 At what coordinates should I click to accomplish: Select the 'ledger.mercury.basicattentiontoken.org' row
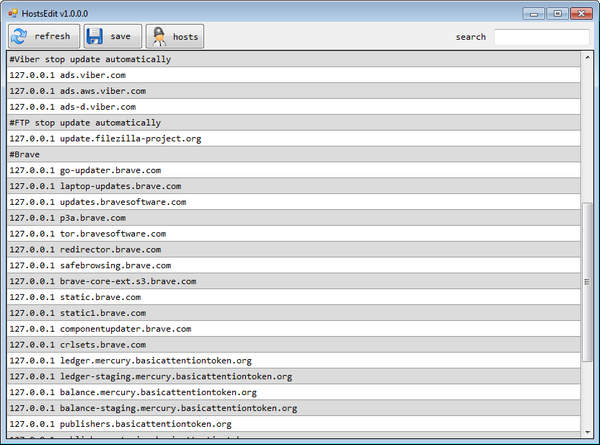pyautogui.click(x=293, y=361)
